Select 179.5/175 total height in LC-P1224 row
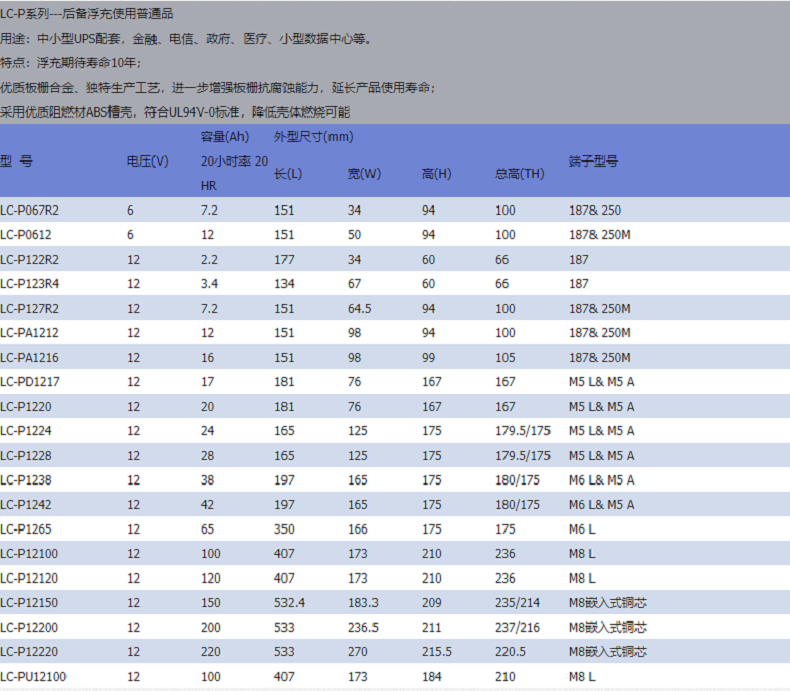790x691 pixels. (523, 431)
